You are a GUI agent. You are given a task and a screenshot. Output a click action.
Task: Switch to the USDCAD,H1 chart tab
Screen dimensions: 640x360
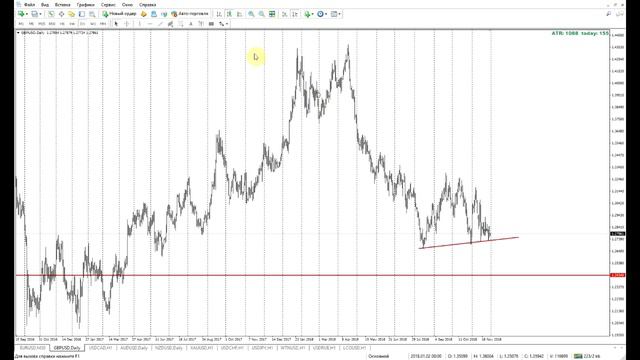[x=100, y=348]
